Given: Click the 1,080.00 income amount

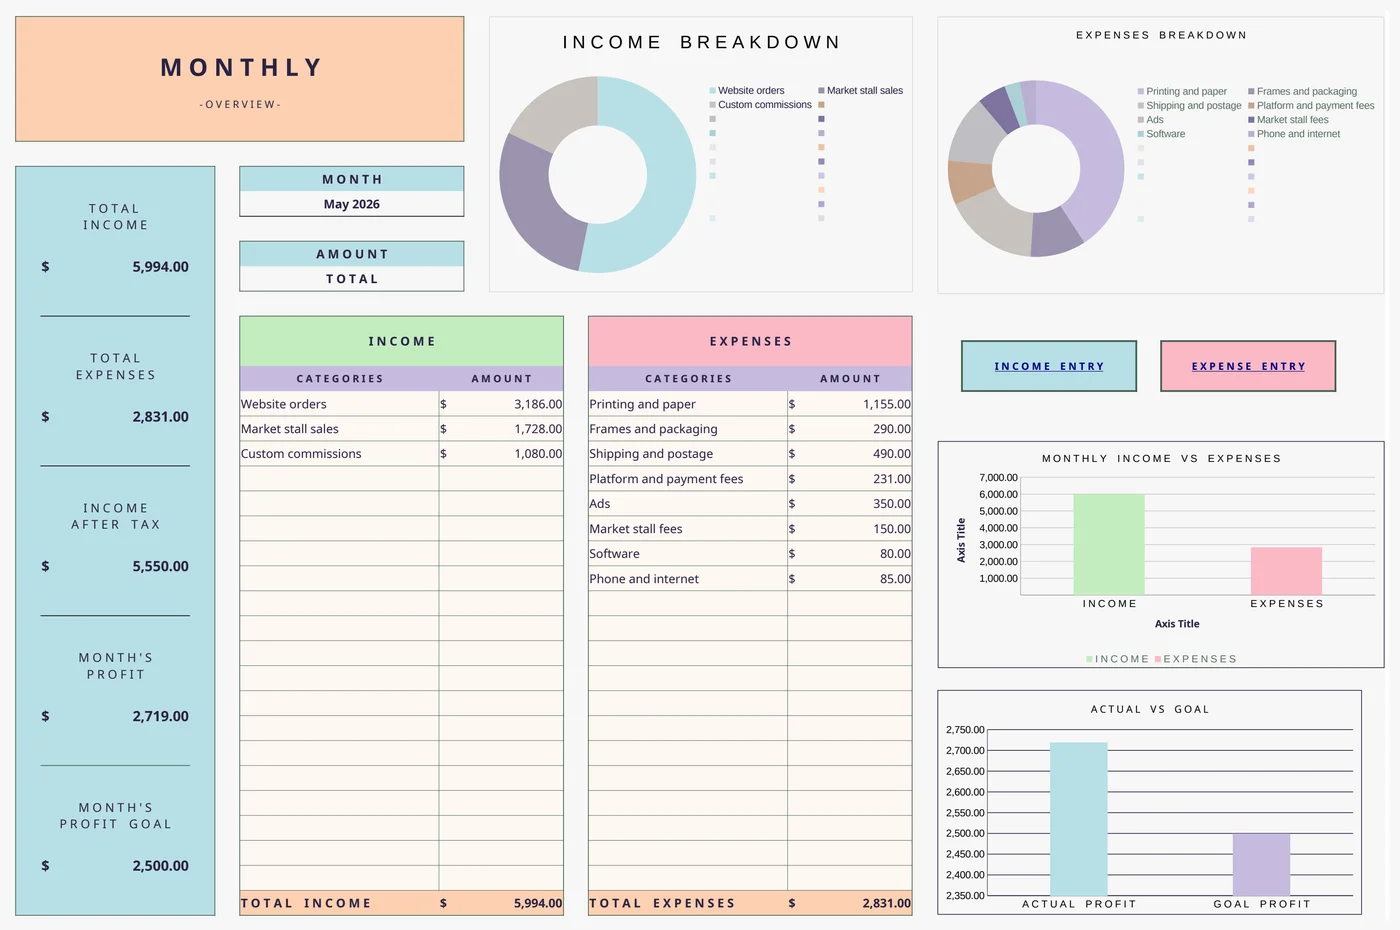Looking at the screenshot, I should click(501, 454).
